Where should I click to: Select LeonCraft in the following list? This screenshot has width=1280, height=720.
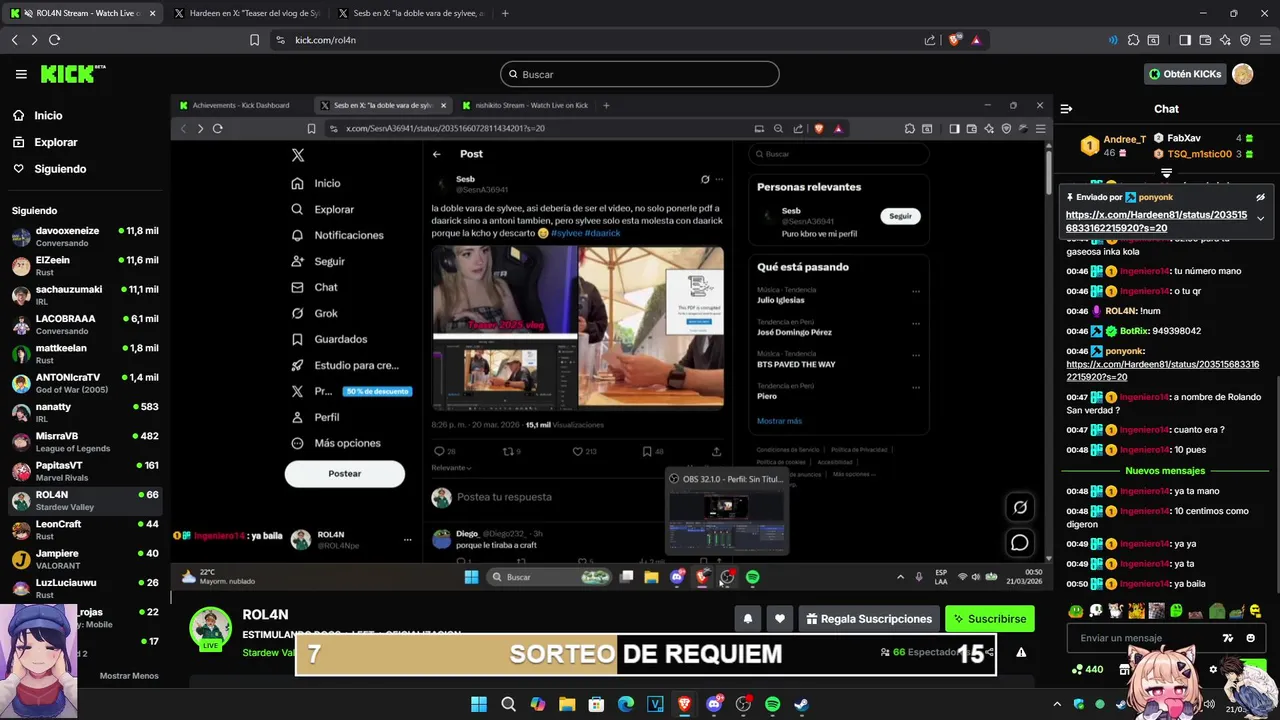[85, 529]
